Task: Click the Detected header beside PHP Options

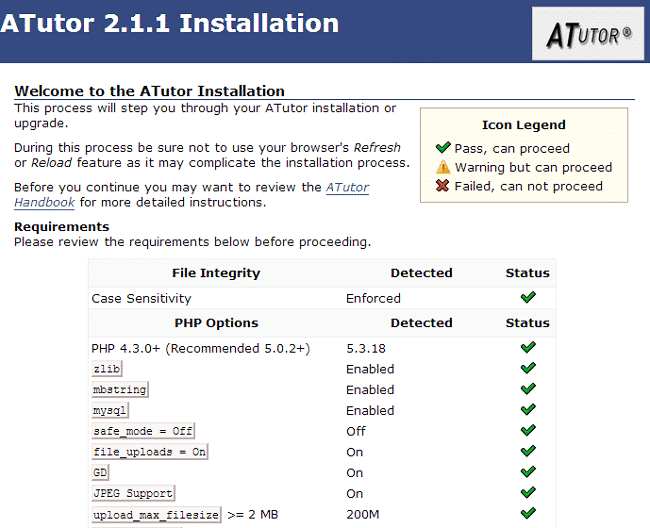Action: (421, 323)
